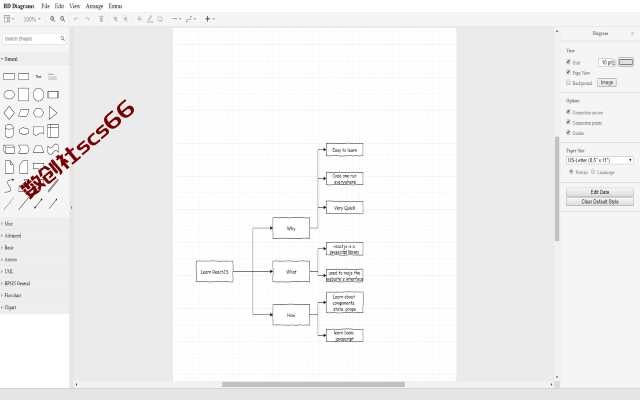Open the 100% zoom level dropdown
The image size is (640, 400).
coord(32,19)
